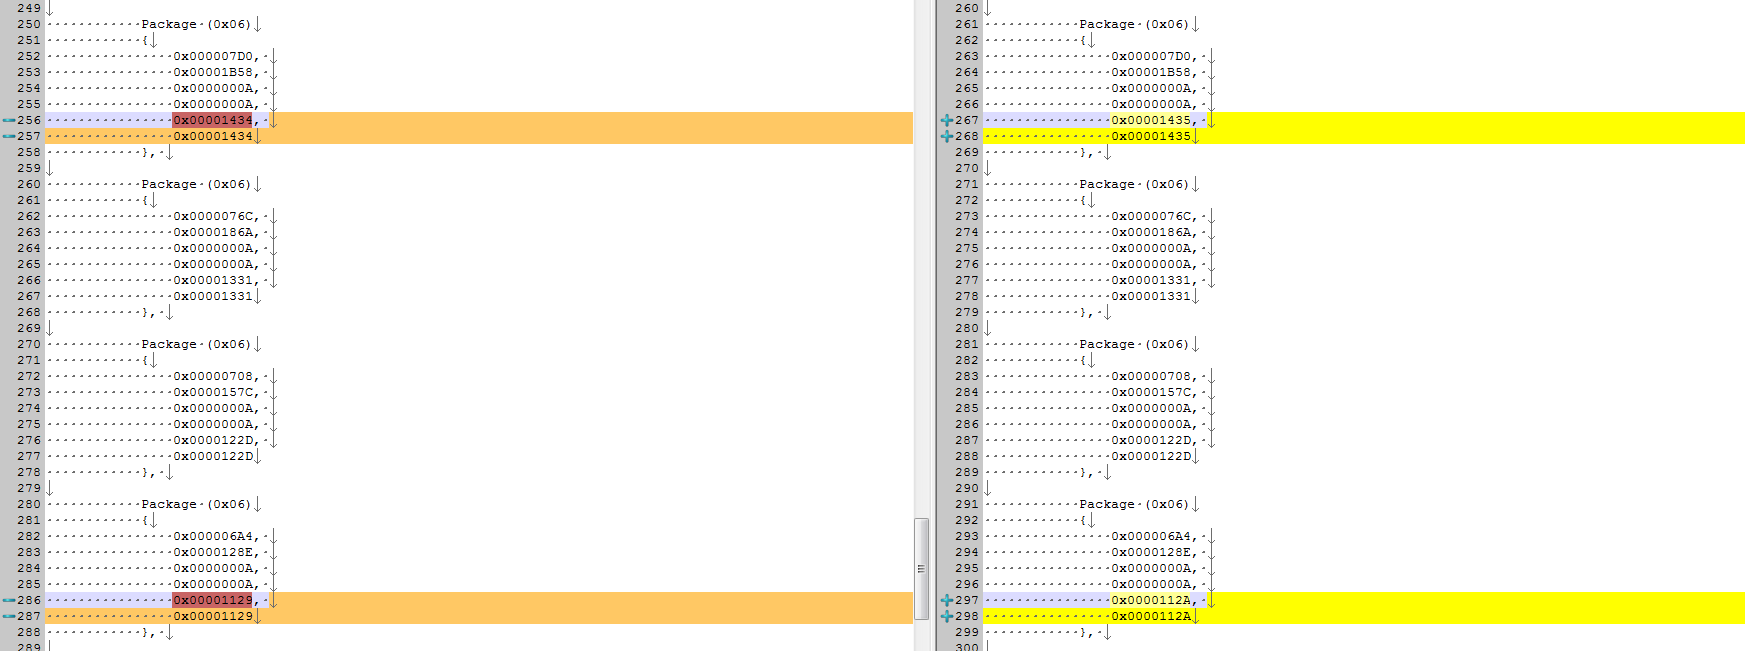
Task: Click the removed-line minus marker at line 257
Action: 9,136
